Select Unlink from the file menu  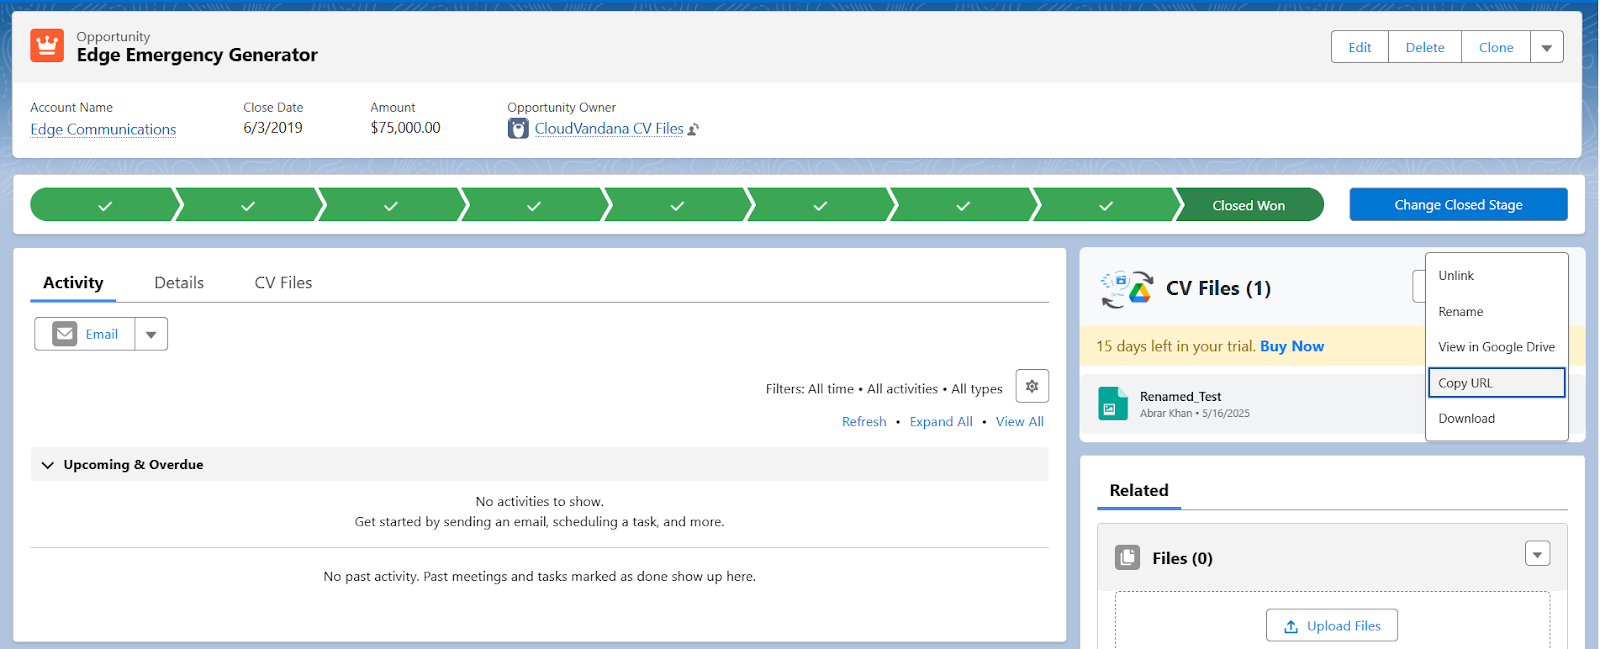(1496, 276)
